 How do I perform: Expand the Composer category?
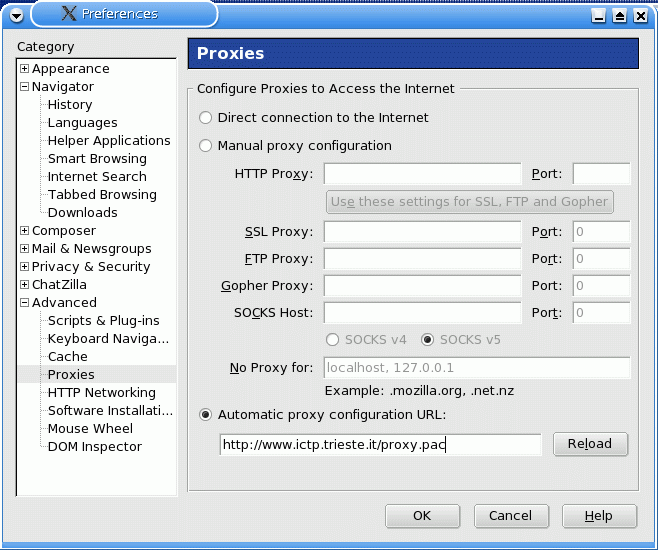tap(24, 231)
